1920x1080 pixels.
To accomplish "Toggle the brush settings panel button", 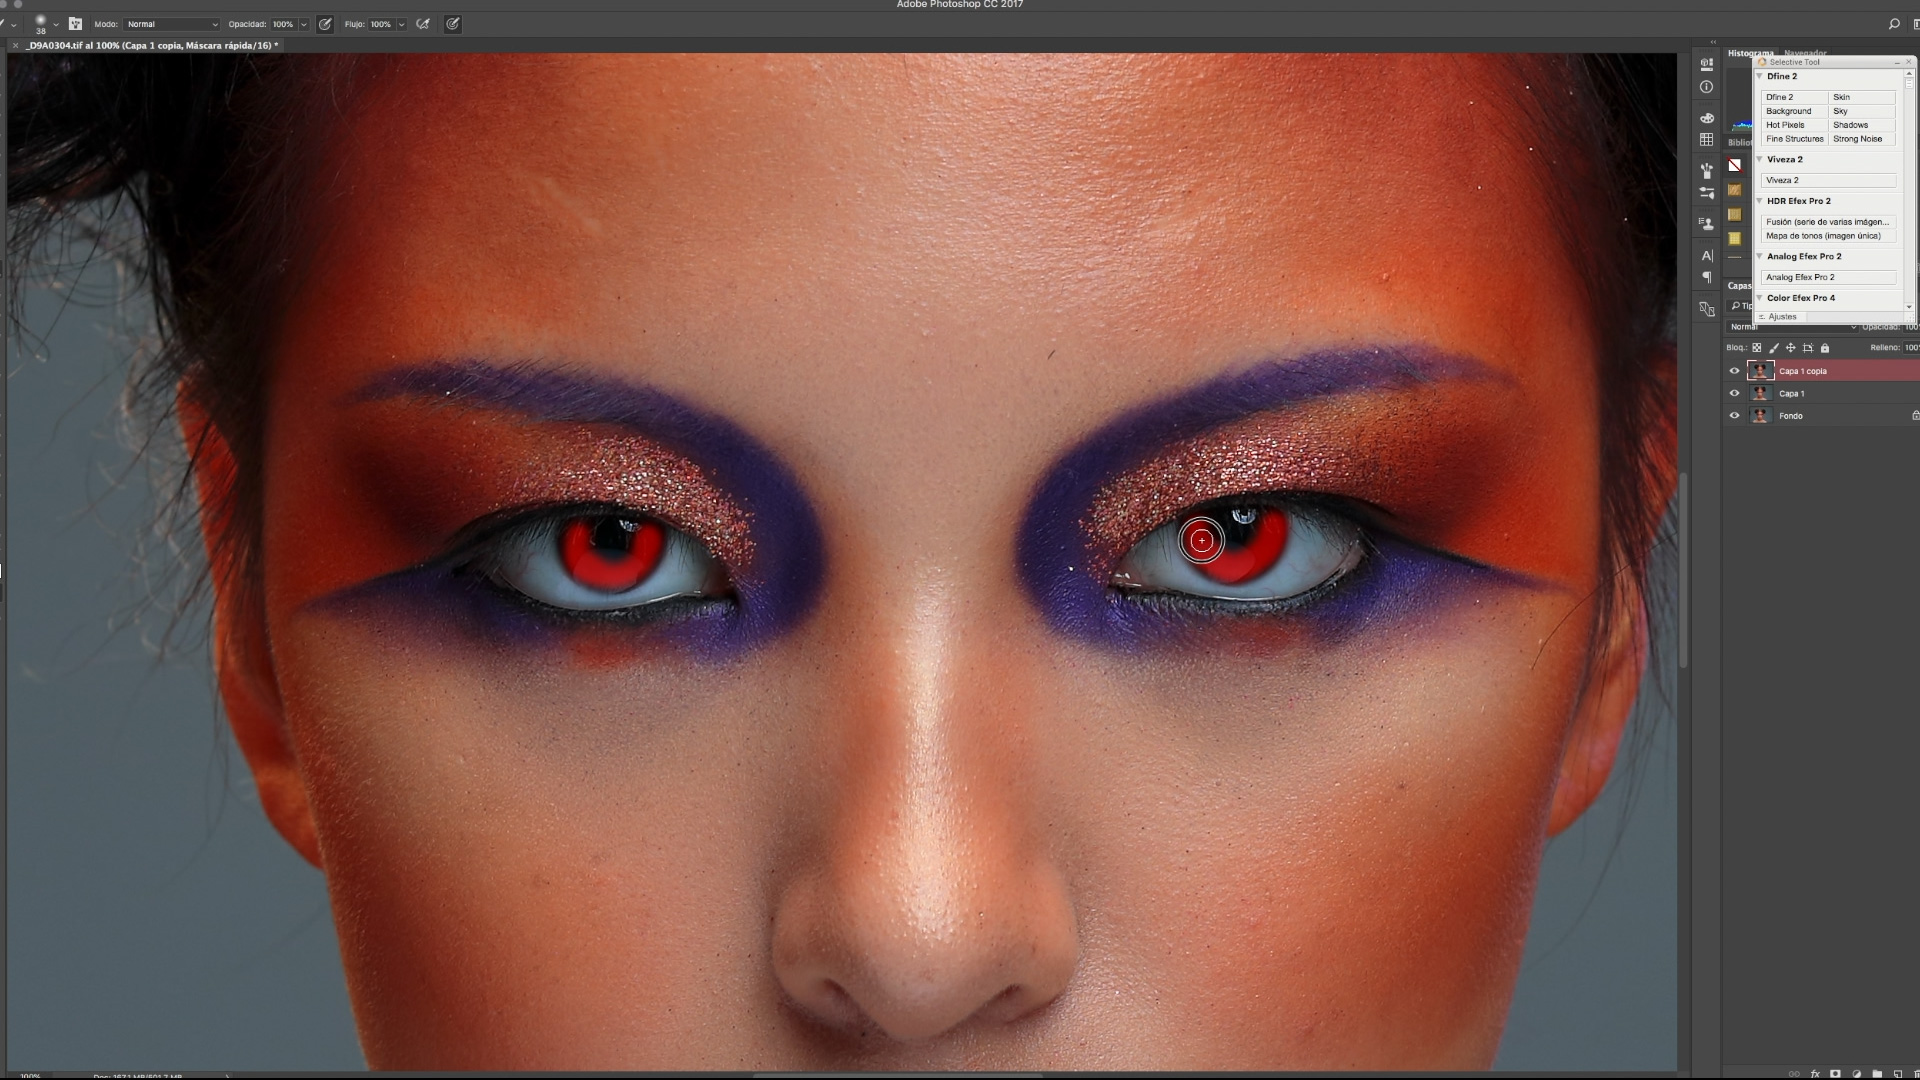I will point(75,24).
